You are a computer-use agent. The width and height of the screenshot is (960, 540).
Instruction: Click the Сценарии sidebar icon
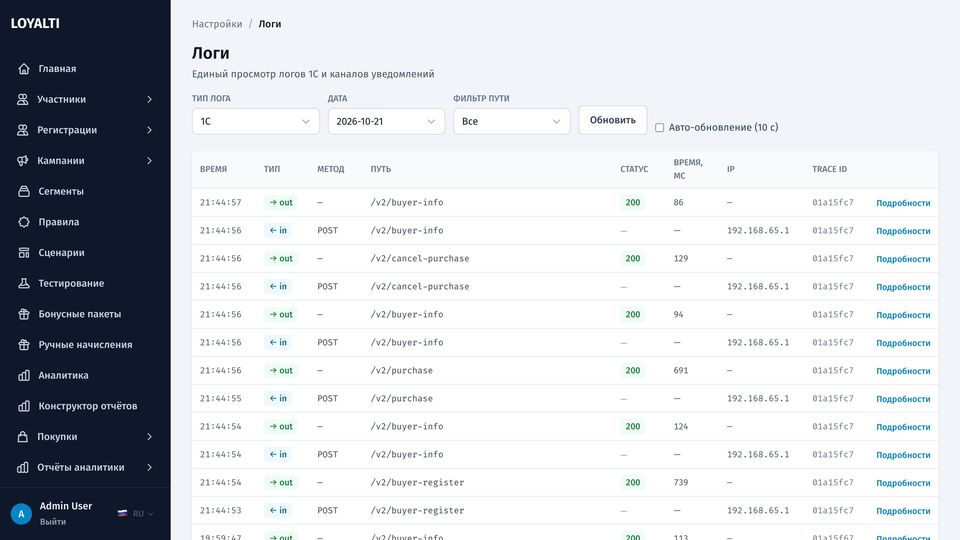point(24,252)
